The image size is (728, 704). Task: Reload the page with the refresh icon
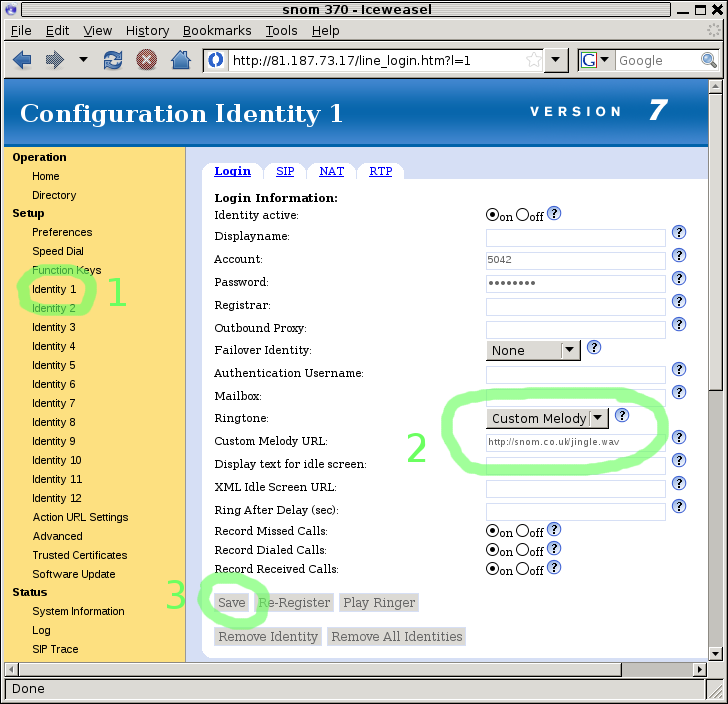pos(113,60)
